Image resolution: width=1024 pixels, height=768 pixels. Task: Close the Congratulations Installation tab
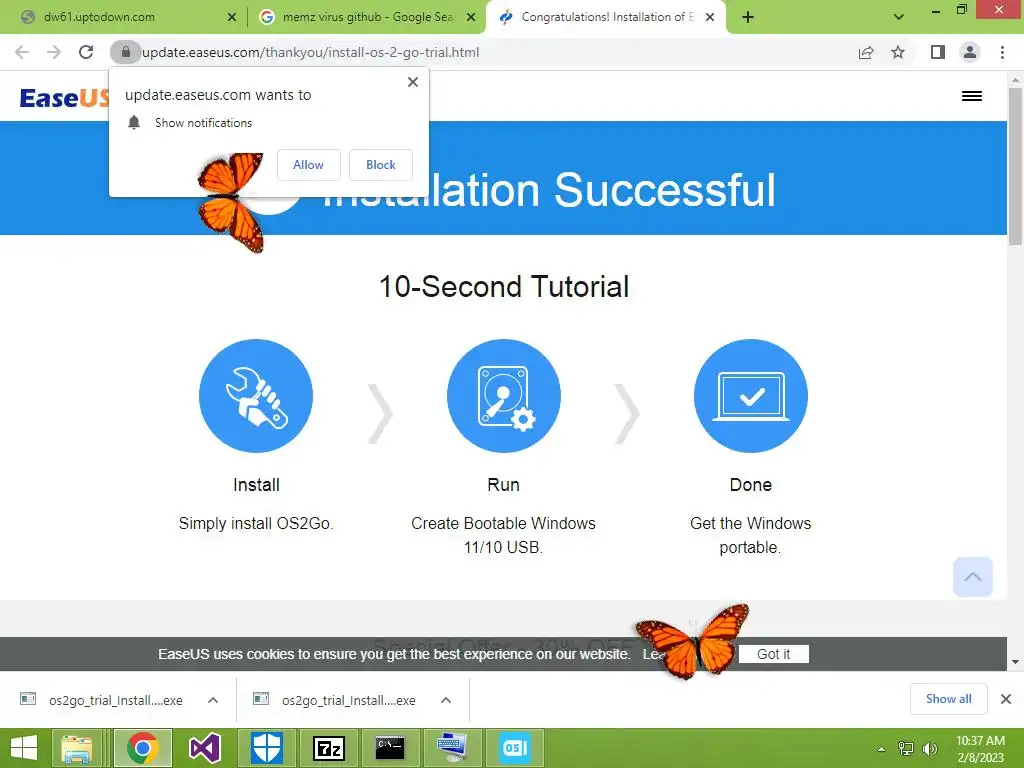tap(710, 17)
